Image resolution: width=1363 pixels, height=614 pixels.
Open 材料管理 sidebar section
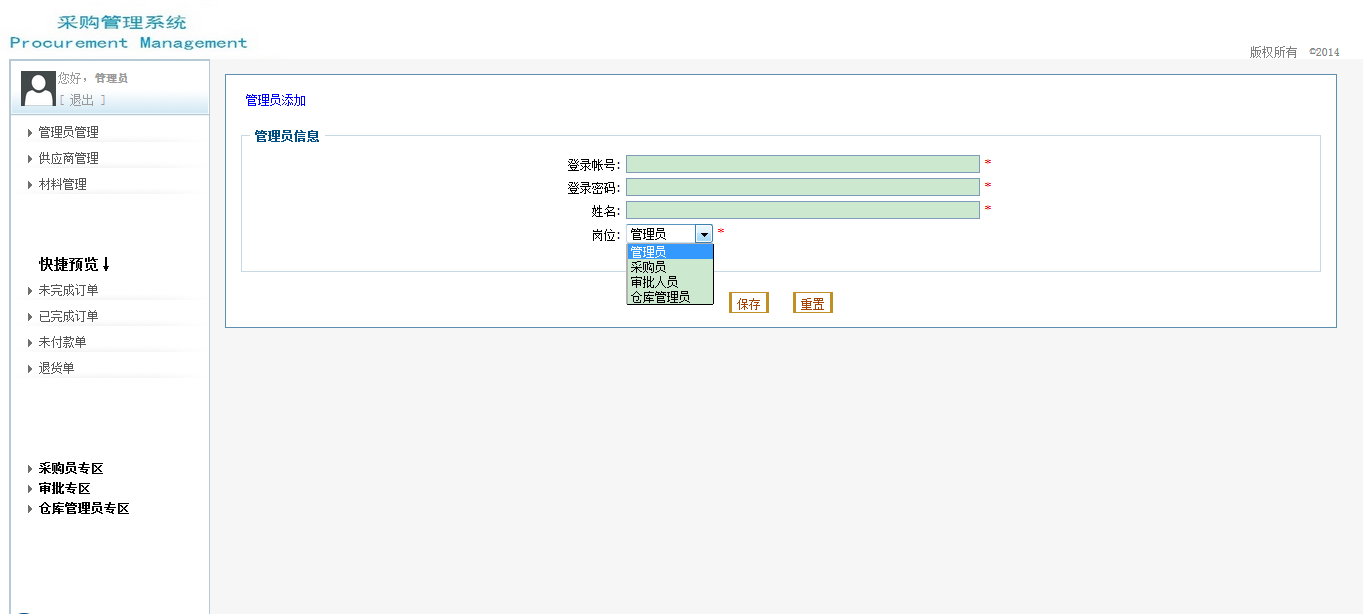[62, 184]
